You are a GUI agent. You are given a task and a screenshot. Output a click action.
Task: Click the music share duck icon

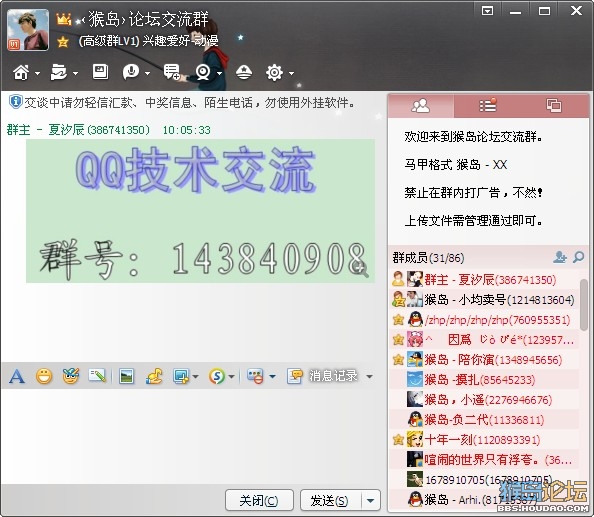click(x=154, y=376)
